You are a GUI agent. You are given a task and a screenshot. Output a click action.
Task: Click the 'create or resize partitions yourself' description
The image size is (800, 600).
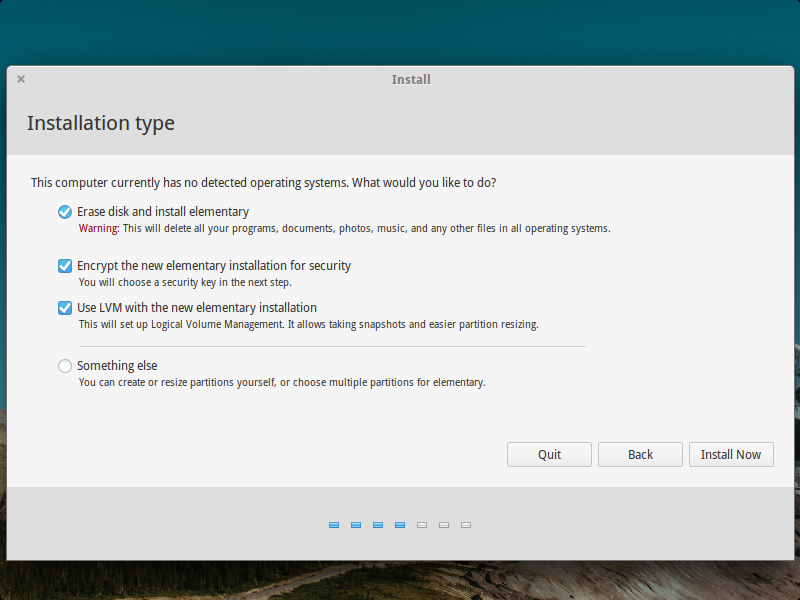(x=282, y=382)
